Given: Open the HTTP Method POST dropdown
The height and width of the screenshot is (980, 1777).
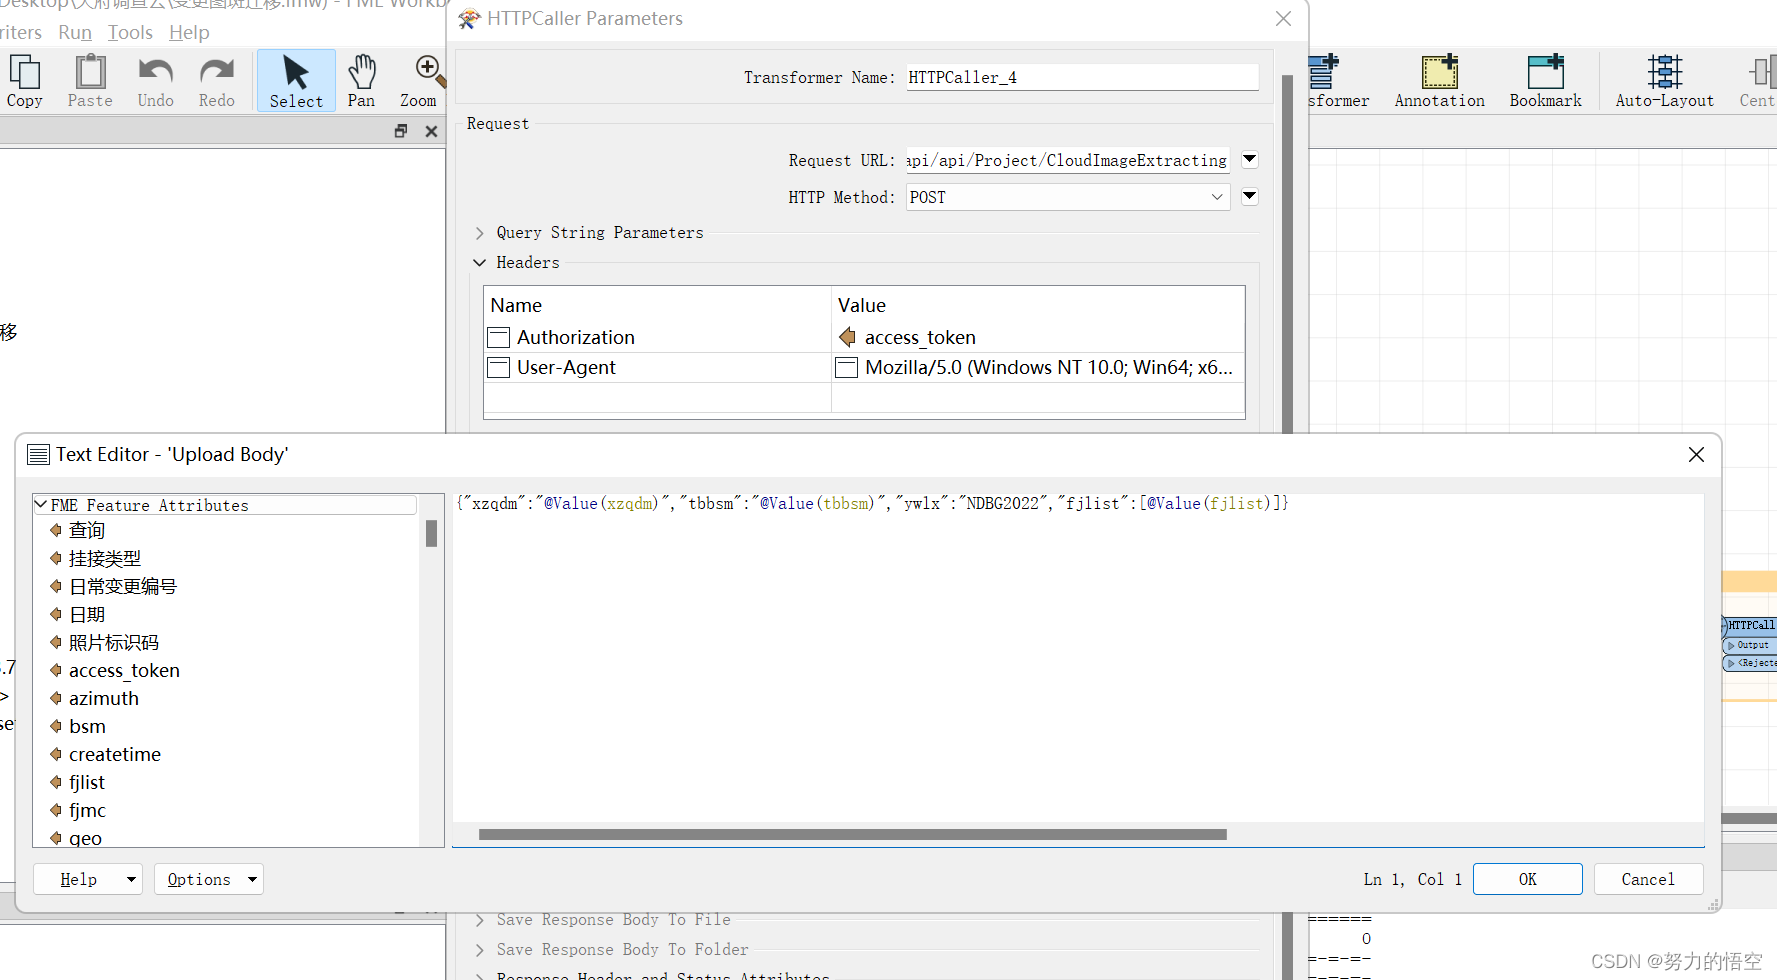Looking at the screenshot, I should tap(1068, 197).
